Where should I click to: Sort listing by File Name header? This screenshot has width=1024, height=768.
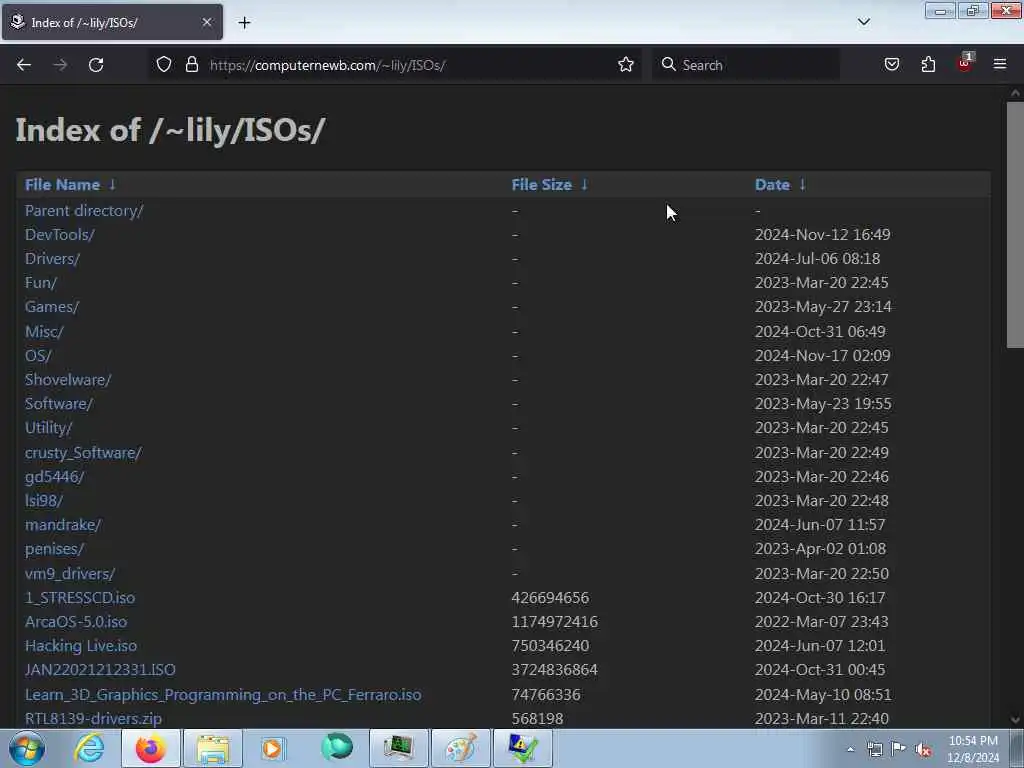tap(62, 185)
